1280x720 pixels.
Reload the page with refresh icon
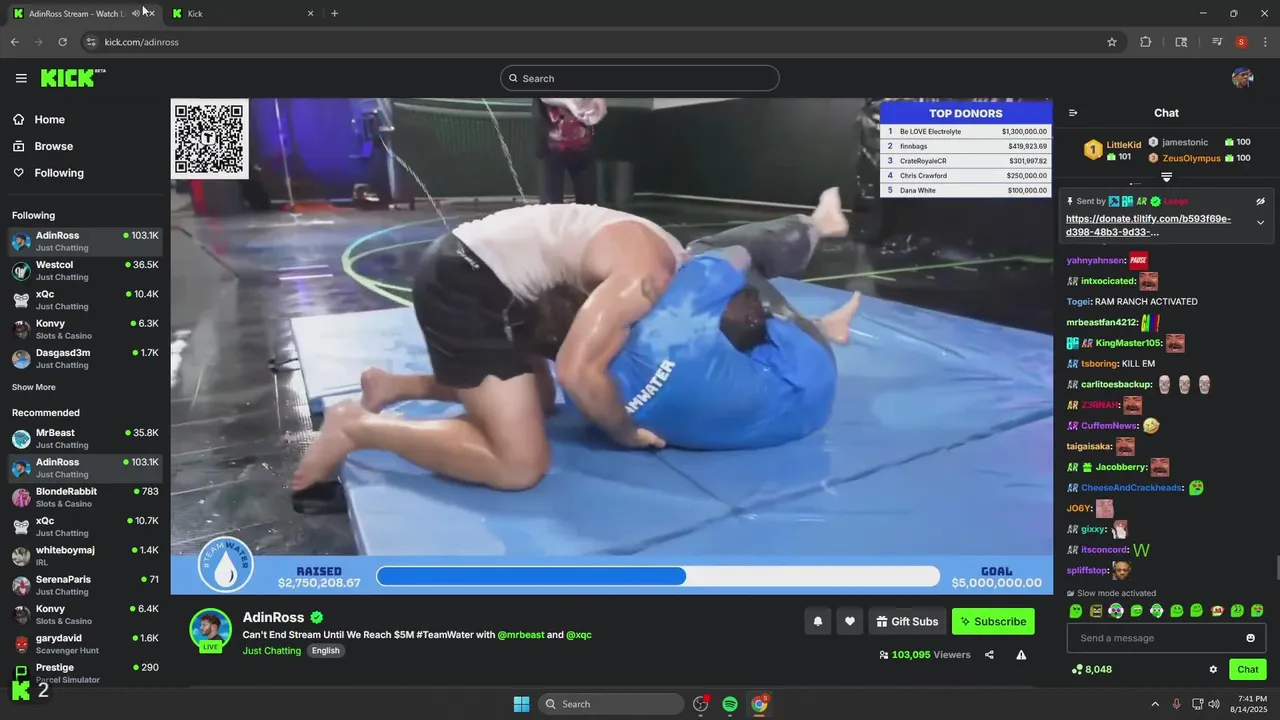pyautogui.click(x=62, y=42)
